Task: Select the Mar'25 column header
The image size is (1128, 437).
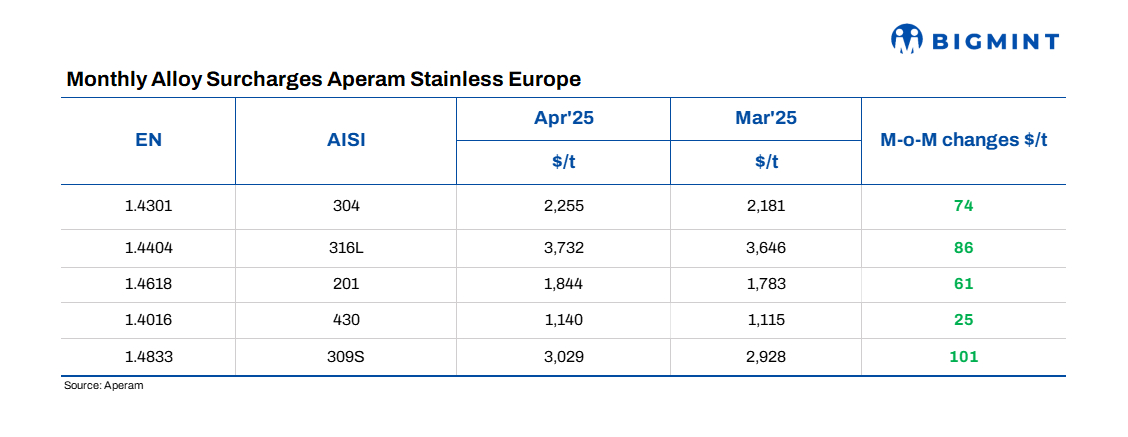Action: [765, 119]
